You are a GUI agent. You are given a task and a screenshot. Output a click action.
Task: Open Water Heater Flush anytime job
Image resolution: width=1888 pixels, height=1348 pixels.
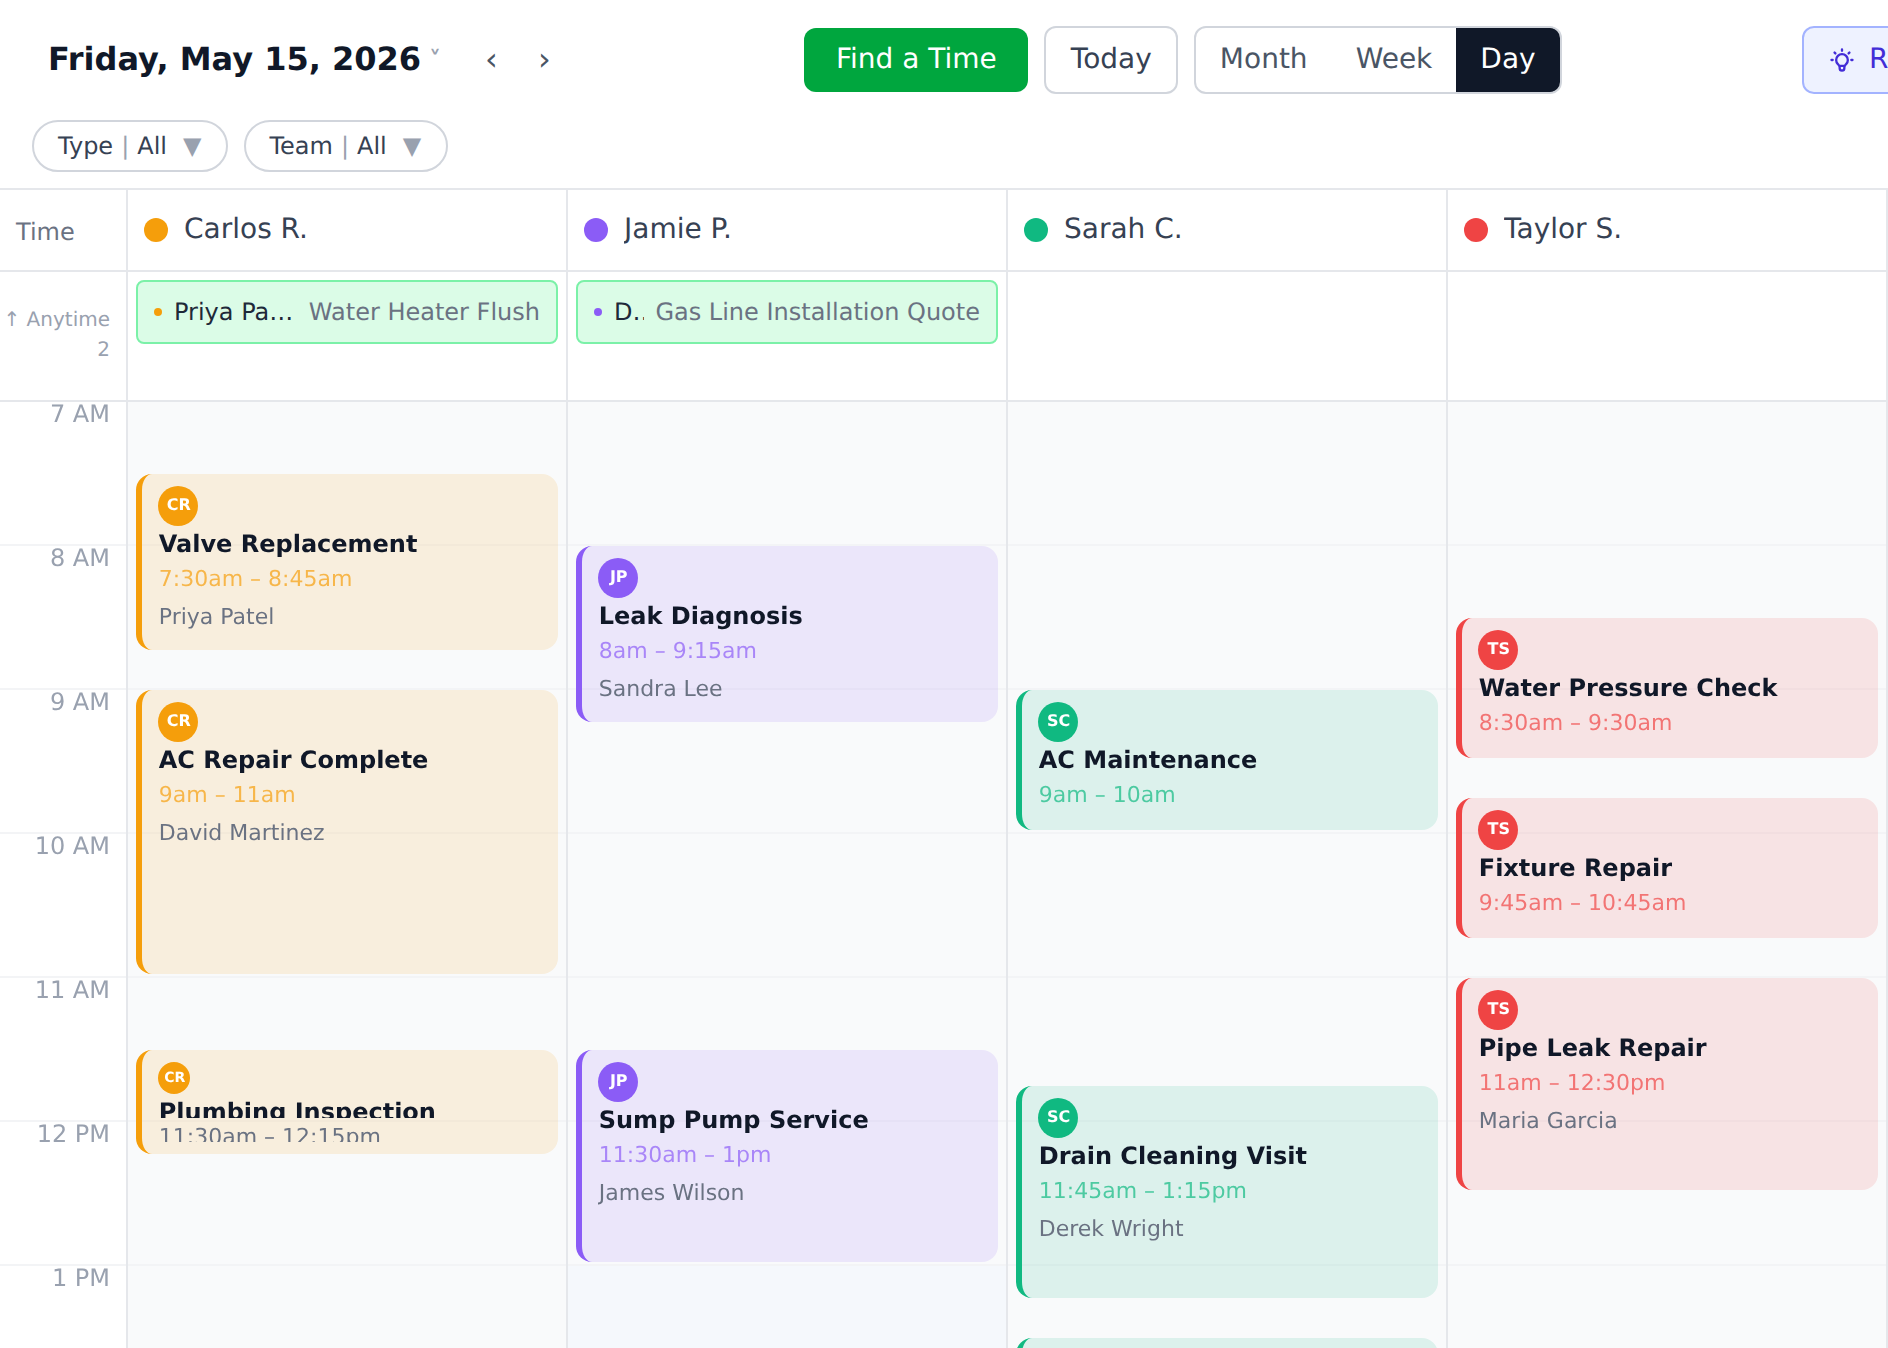point(347,312)
